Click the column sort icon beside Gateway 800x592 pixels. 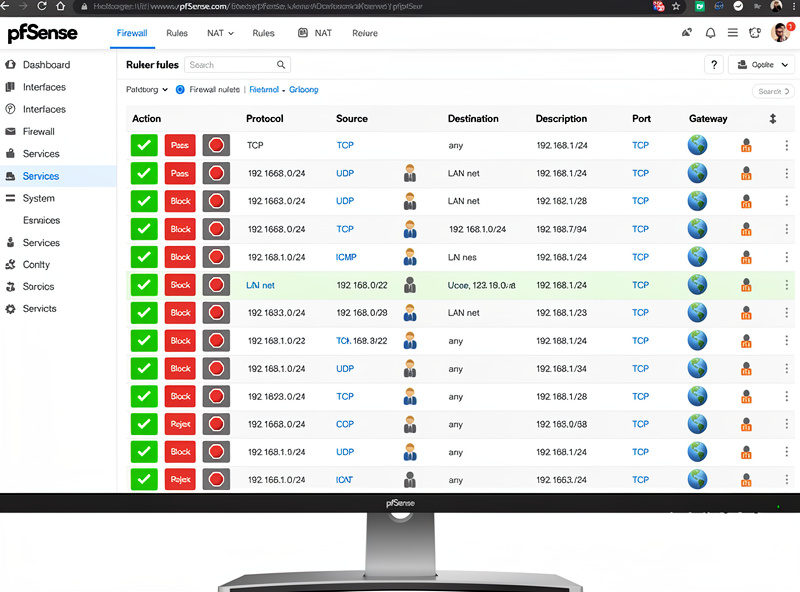(773, 119)
